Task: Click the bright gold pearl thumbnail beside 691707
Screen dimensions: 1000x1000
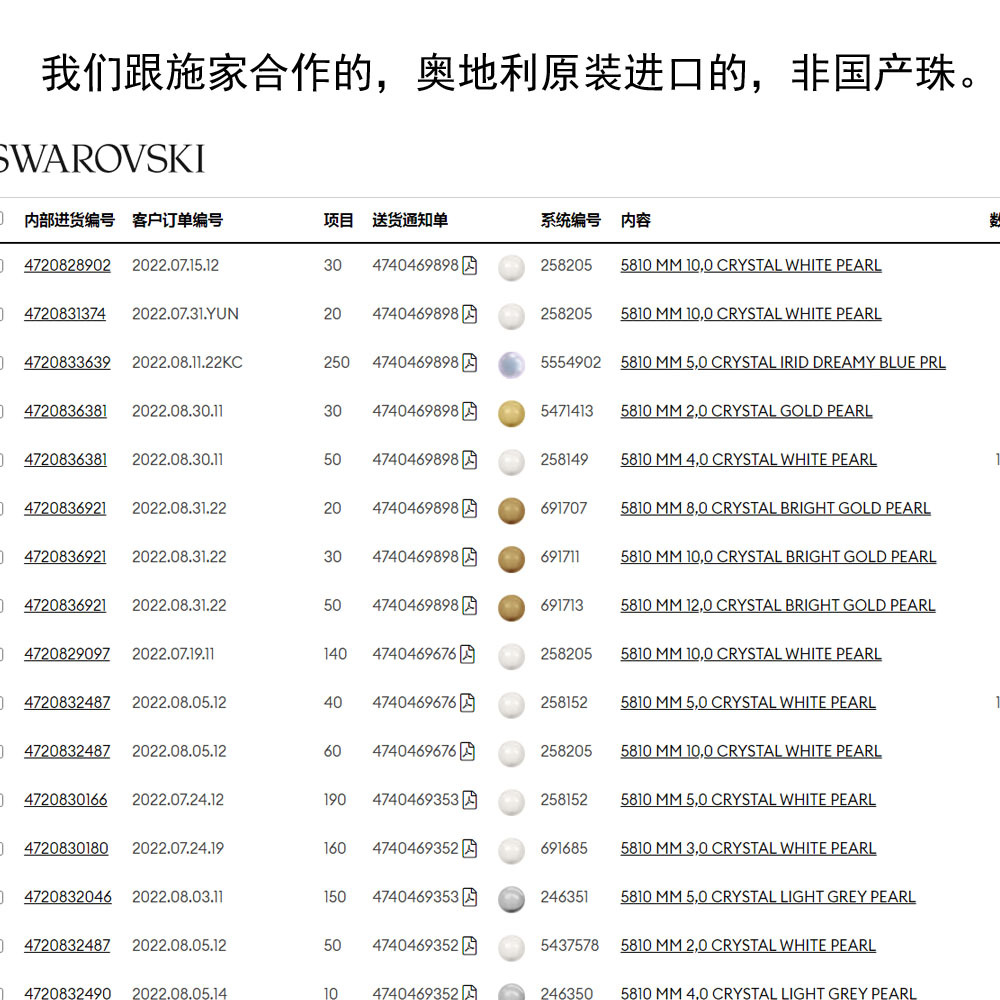Action: [511, 510]
